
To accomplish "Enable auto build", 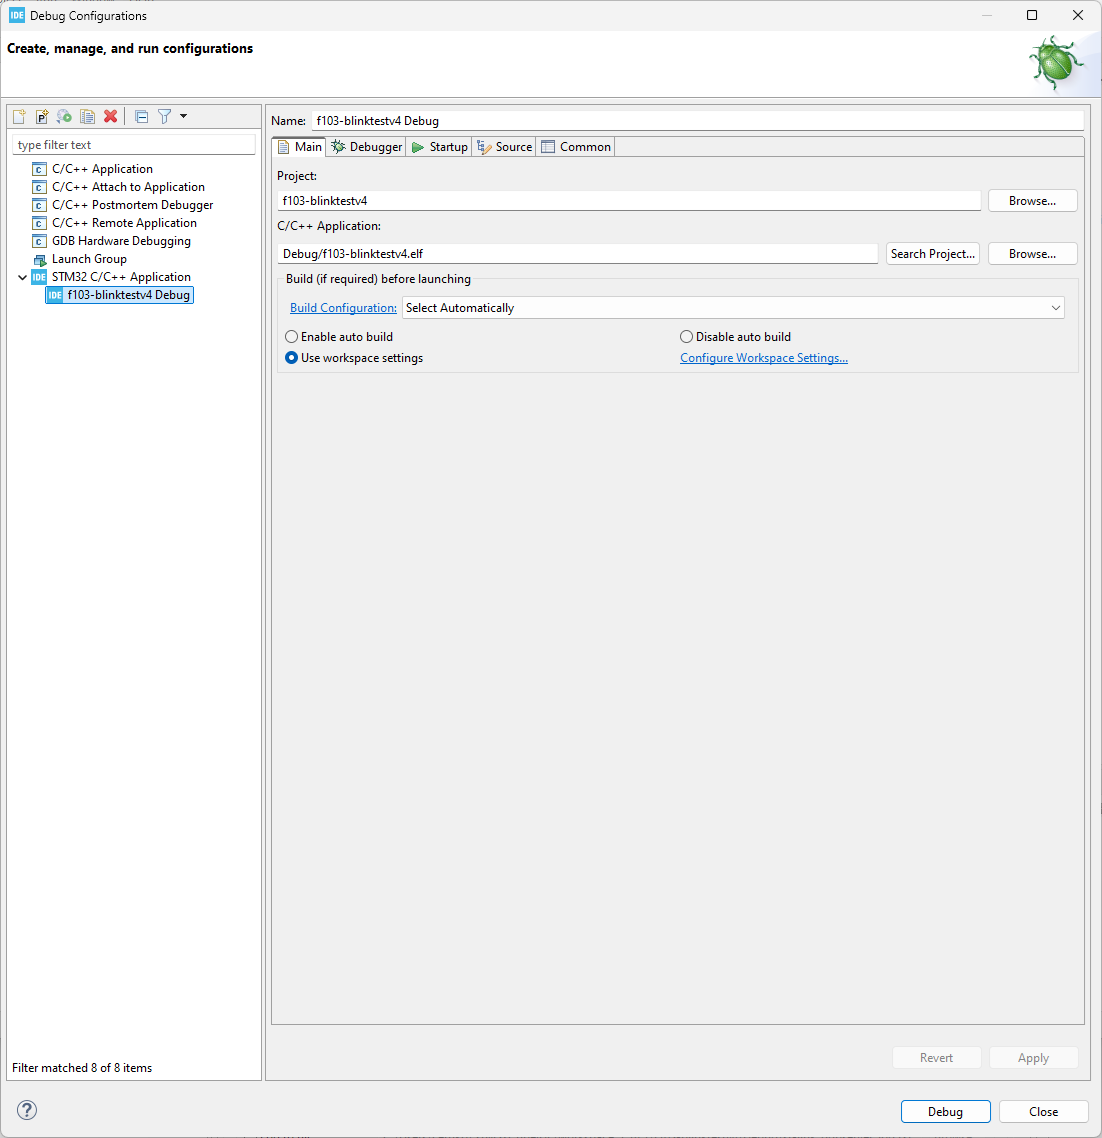I will [x=291, y=336].
